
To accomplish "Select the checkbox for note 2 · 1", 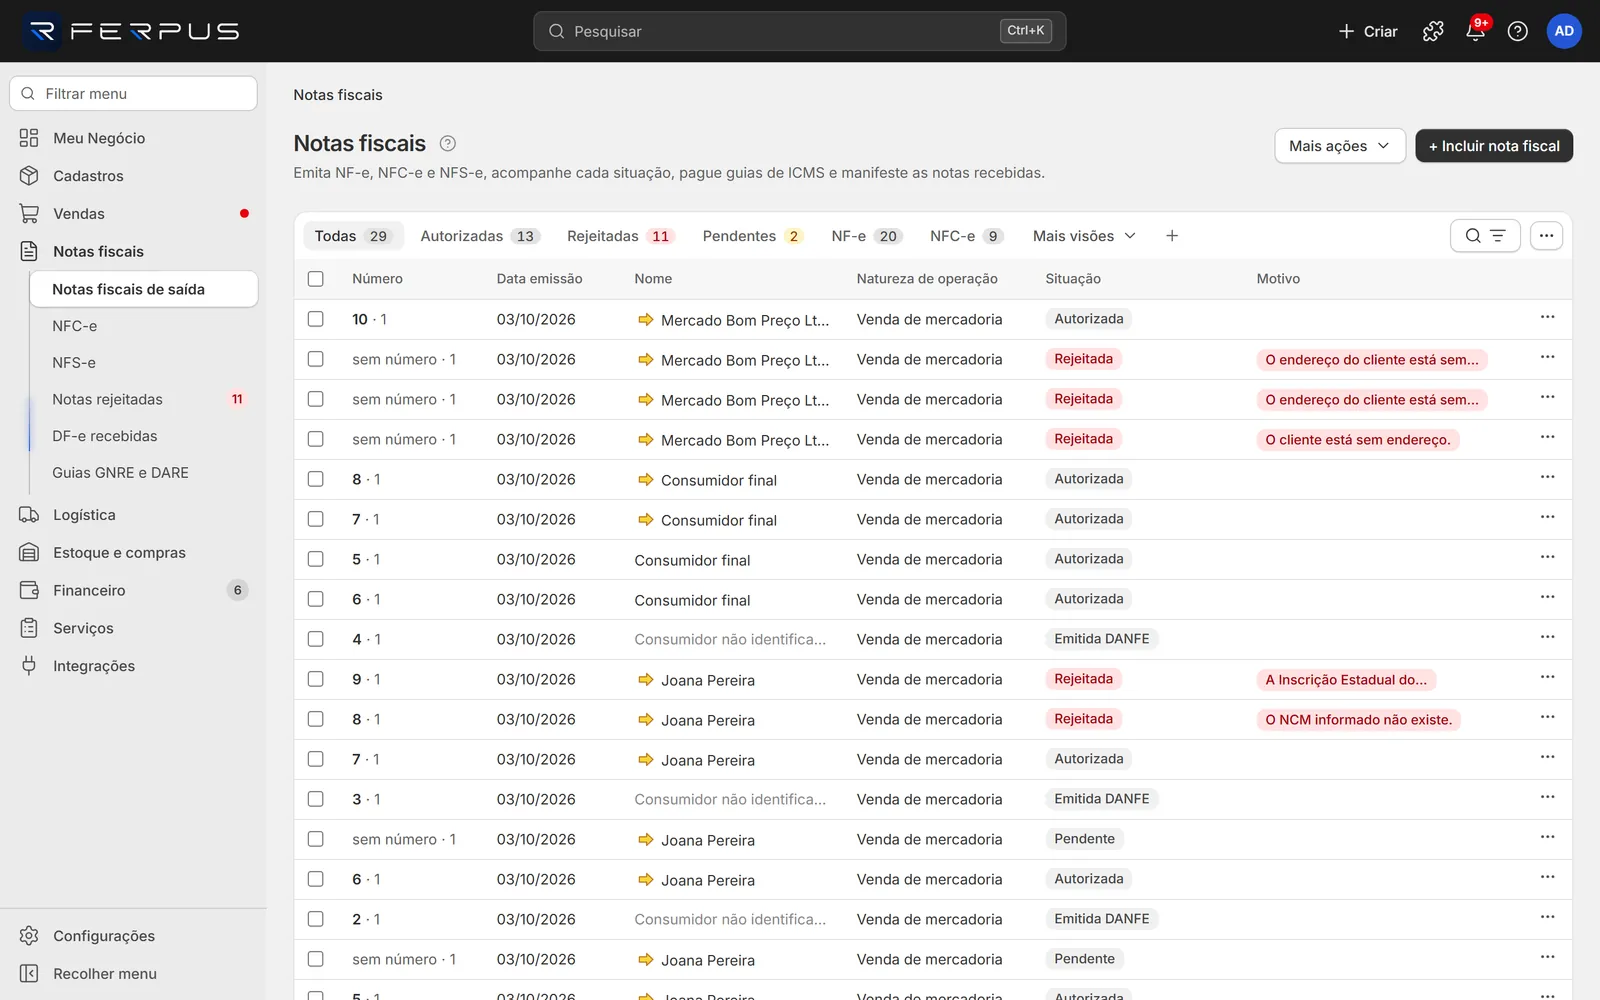I will [316, 919].
